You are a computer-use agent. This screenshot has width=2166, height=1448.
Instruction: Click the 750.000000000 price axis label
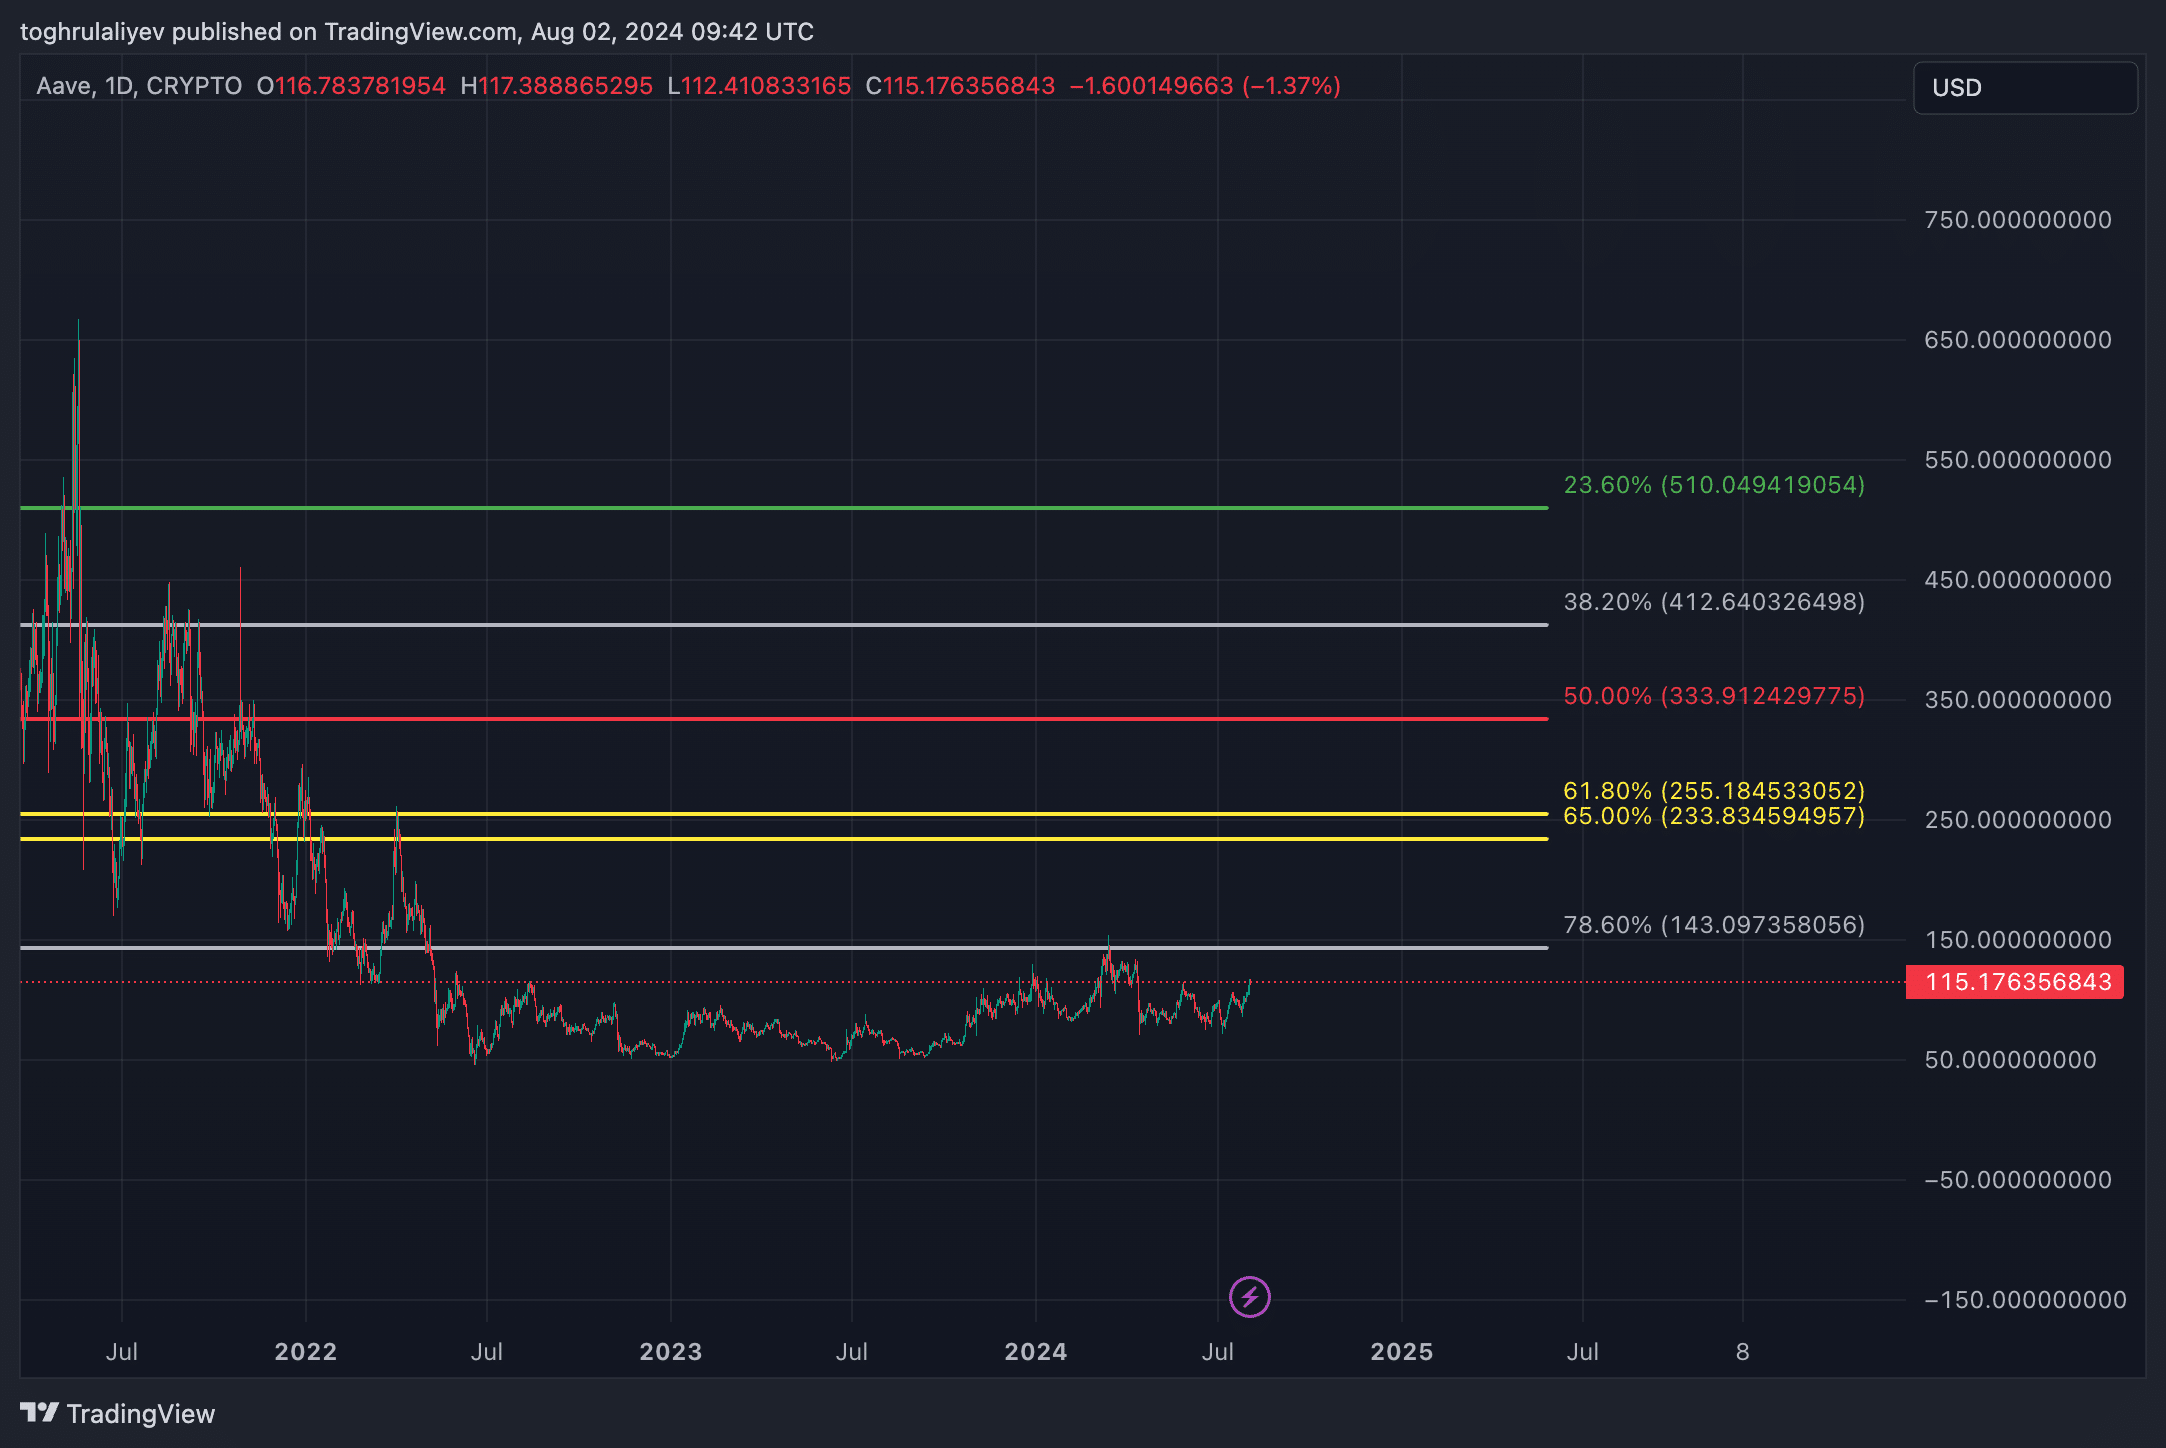(2018, 220)
